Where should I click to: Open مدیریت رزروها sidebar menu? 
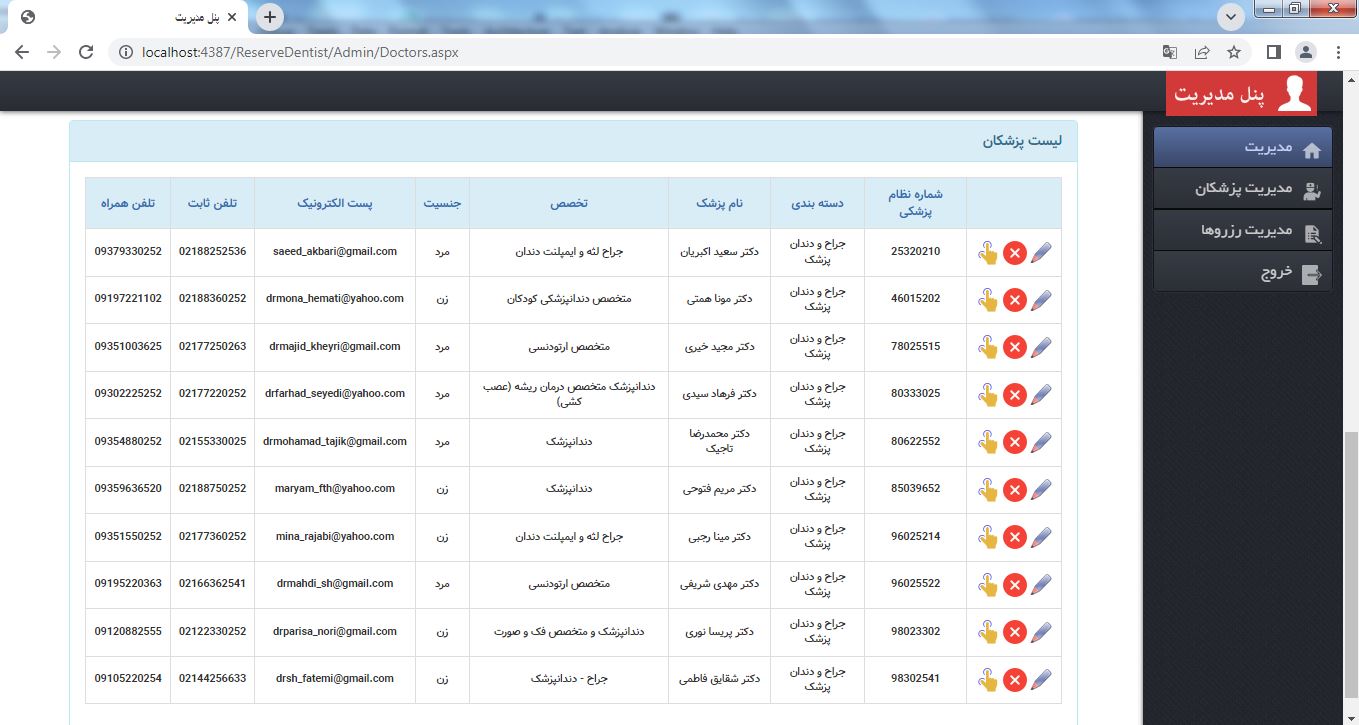[x=1243, y=231]
